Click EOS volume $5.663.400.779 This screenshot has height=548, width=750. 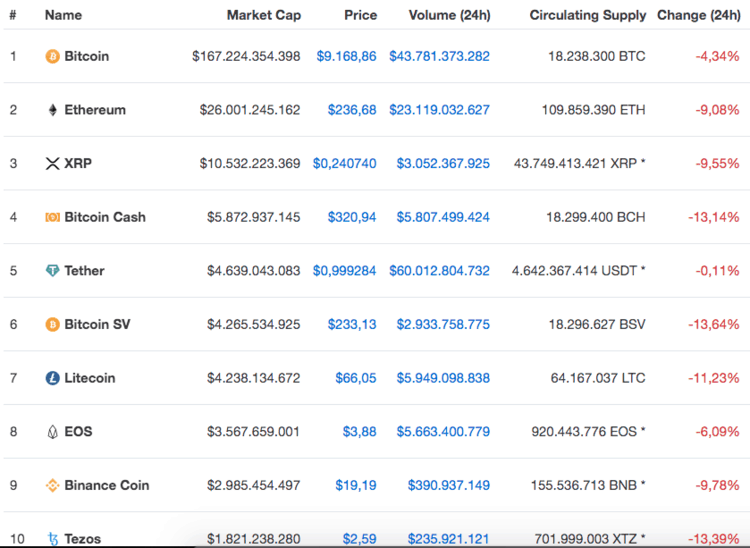click(443, 432)
